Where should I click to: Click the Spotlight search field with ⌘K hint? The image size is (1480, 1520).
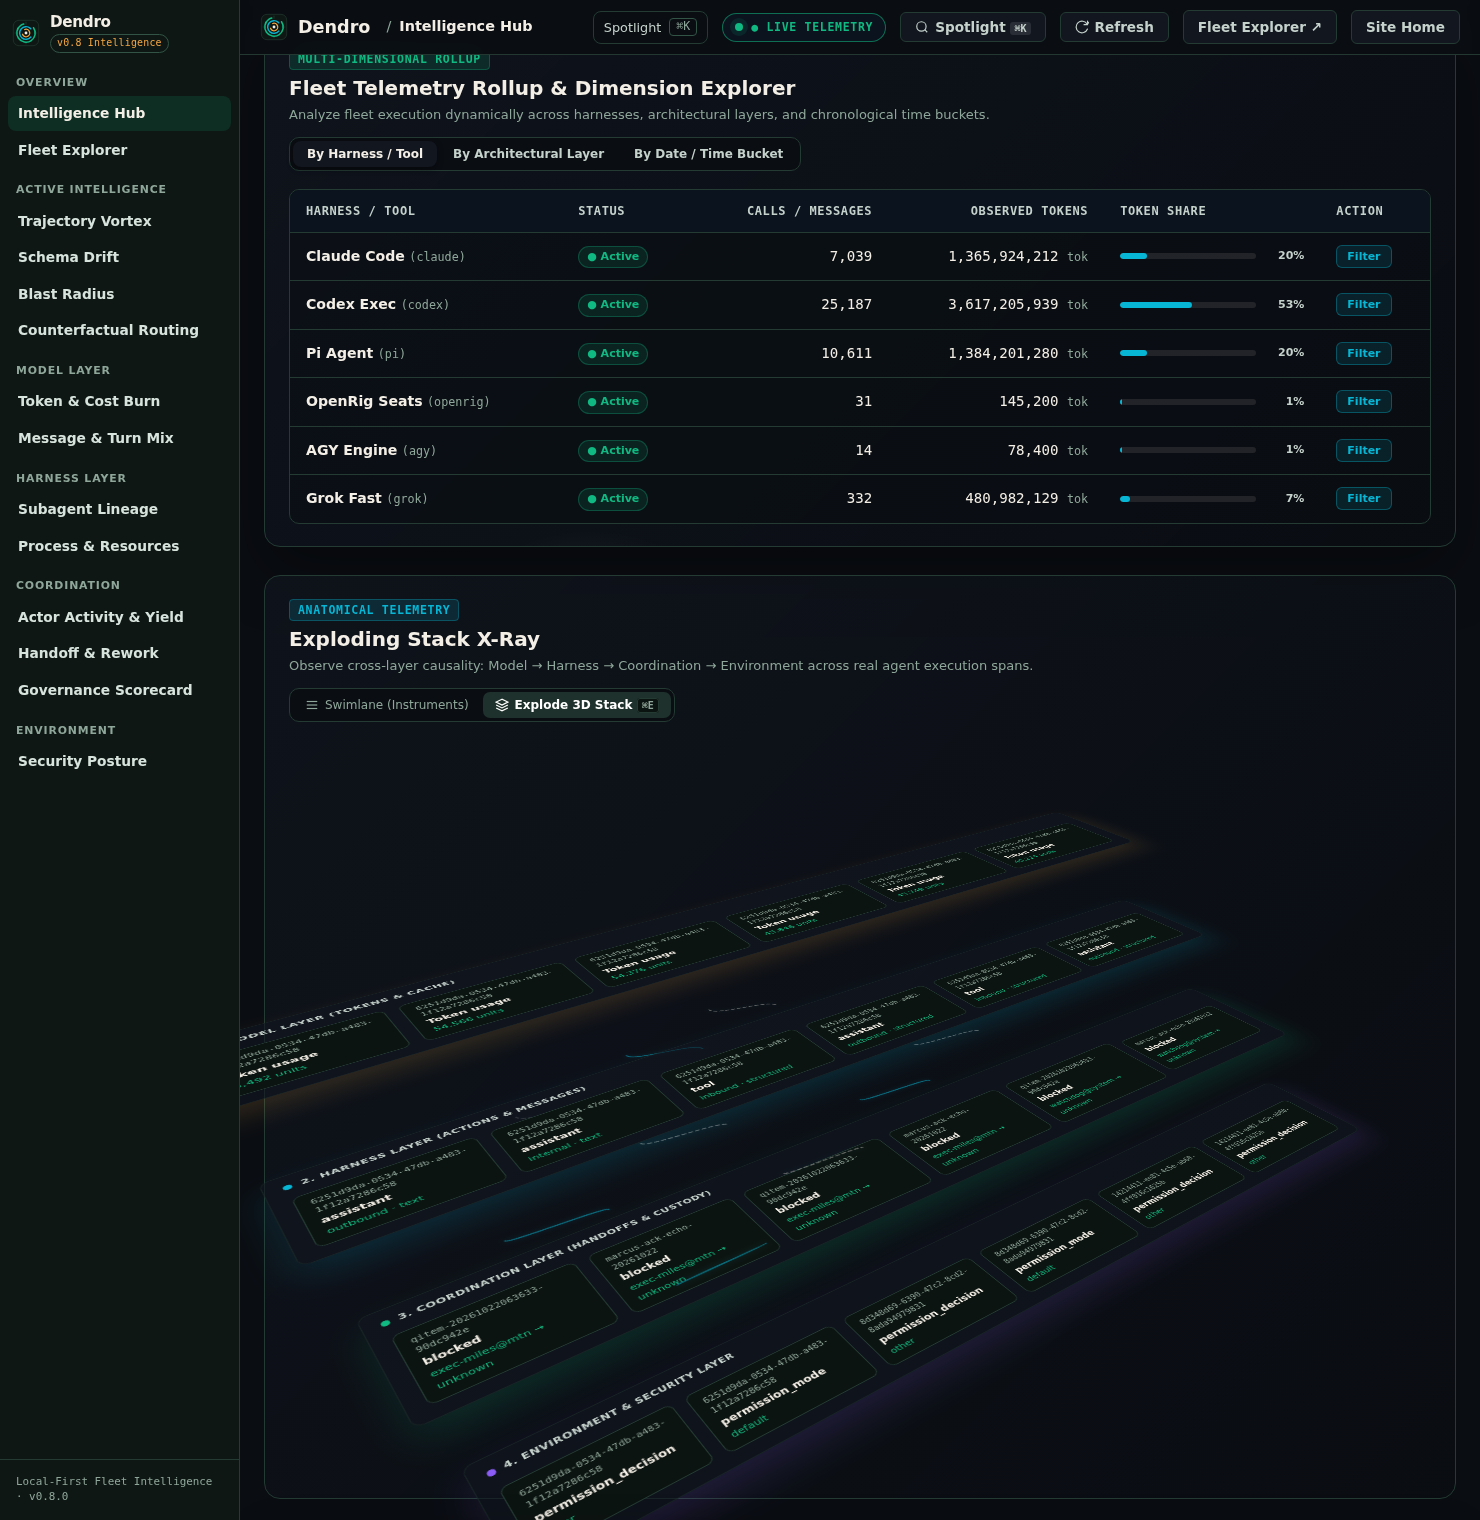pos(650,27)
